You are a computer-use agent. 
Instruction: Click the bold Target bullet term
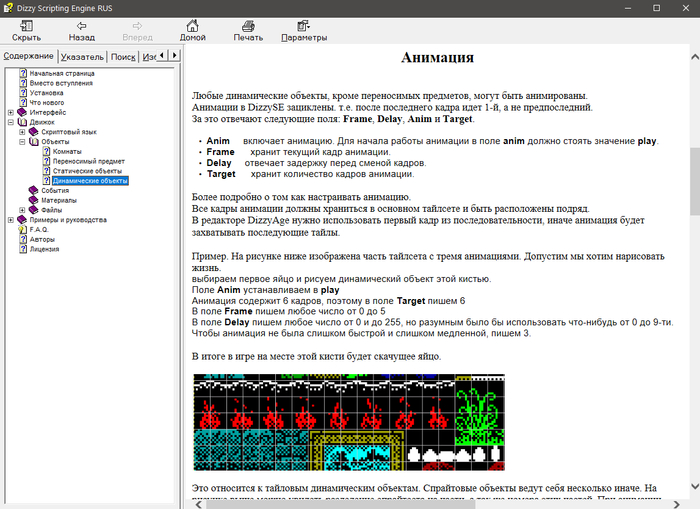[221, 174]
